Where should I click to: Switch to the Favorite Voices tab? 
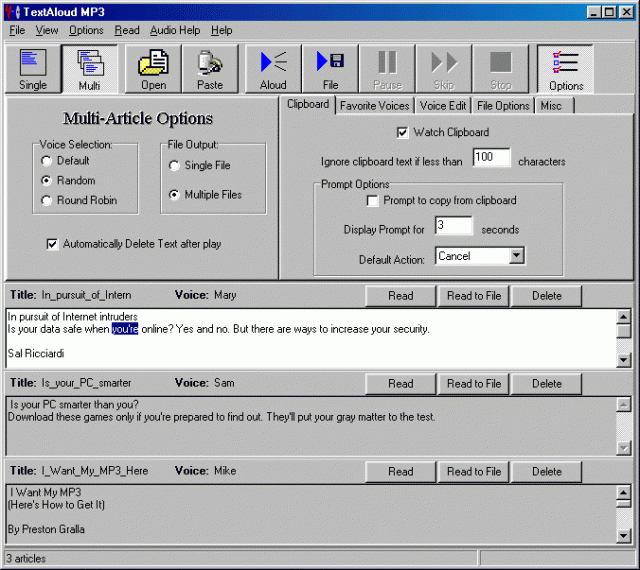[x=374, y=106]
